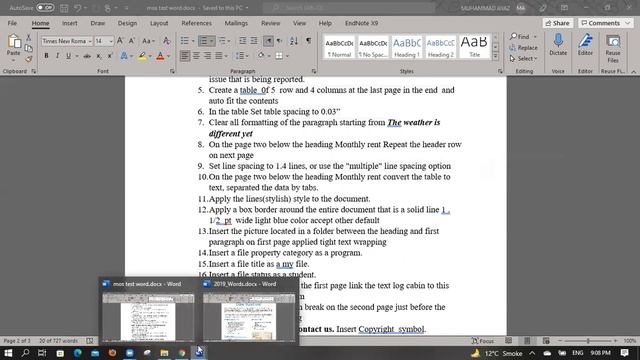Increase indent button
The width and height of the screenshot is (640, 360).
tap(254, 41)
